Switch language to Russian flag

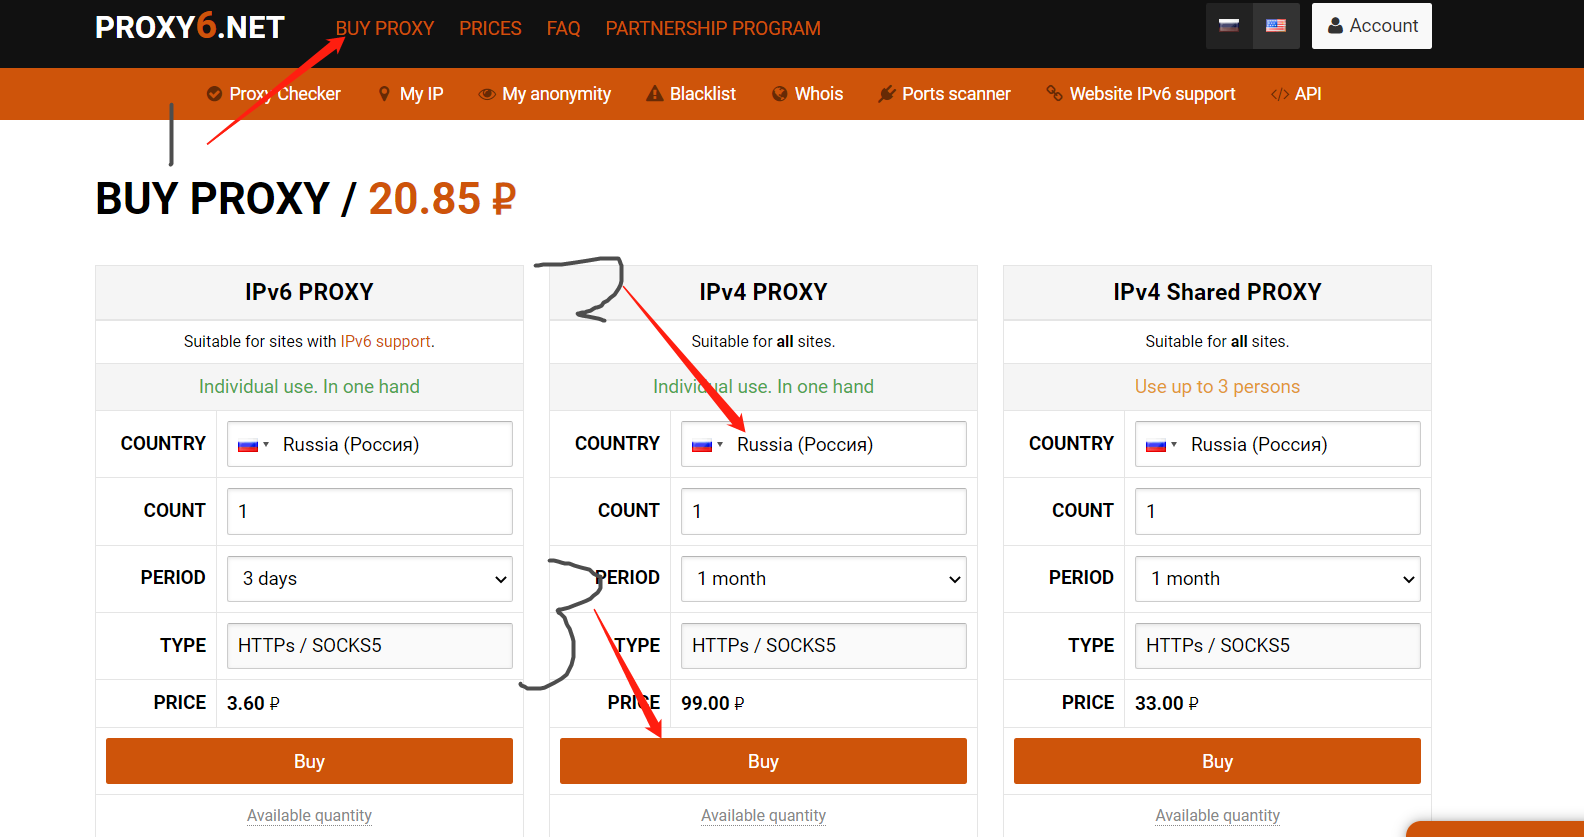[1229, 26]
